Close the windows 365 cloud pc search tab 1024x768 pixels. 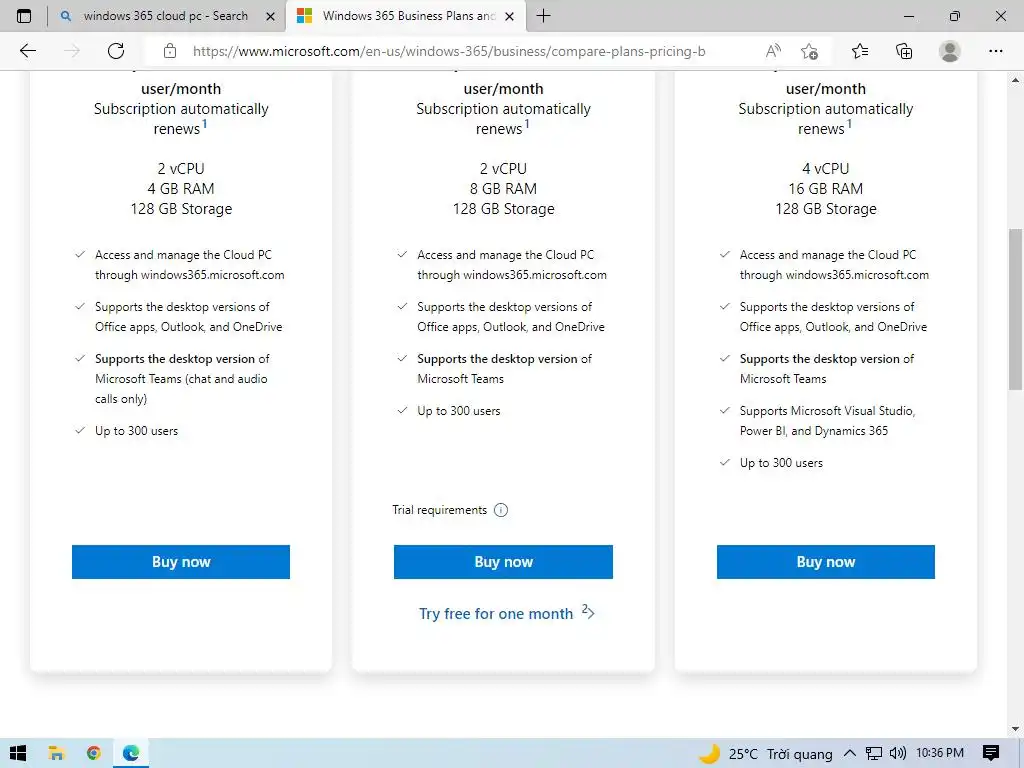tap(270, 17)
